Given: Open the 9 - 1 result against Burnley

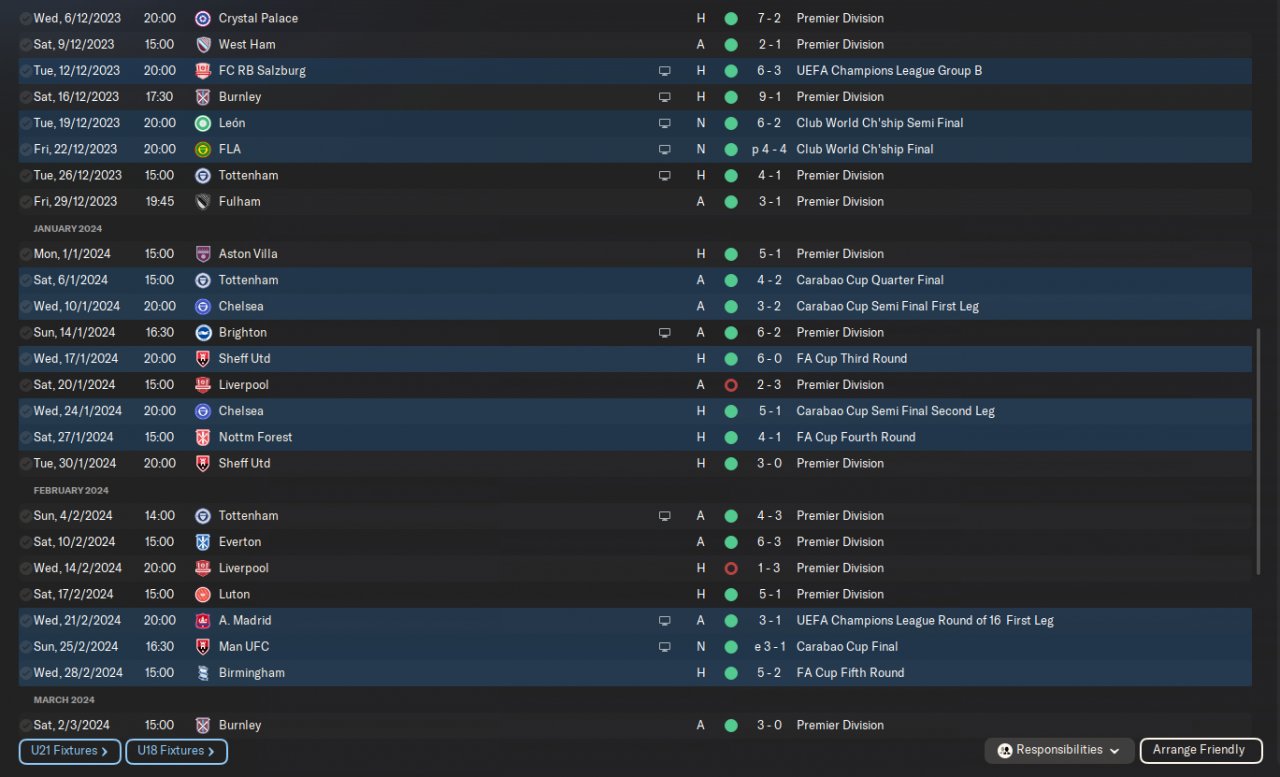Looking at the screenshot, I should [768, 97].
